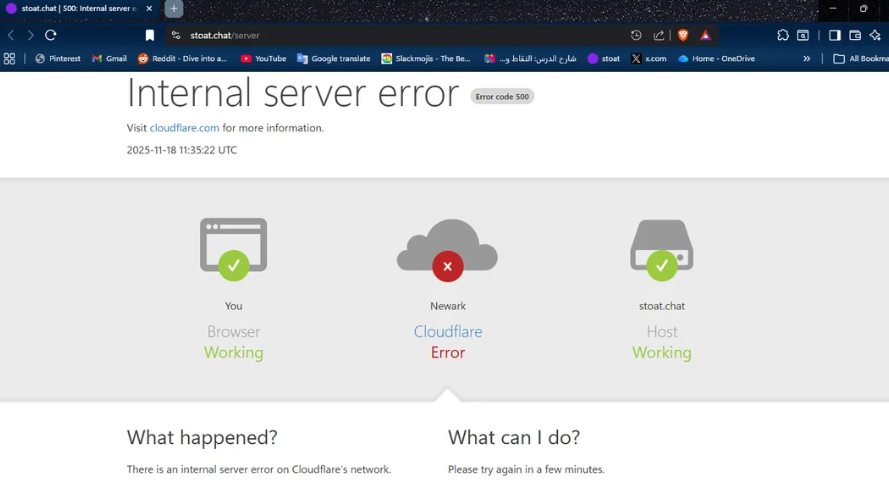The height and width of the screenshot is (485, 889).
Task: Bookmark this page using the bookmark icon
Action: tap(150, 35)
